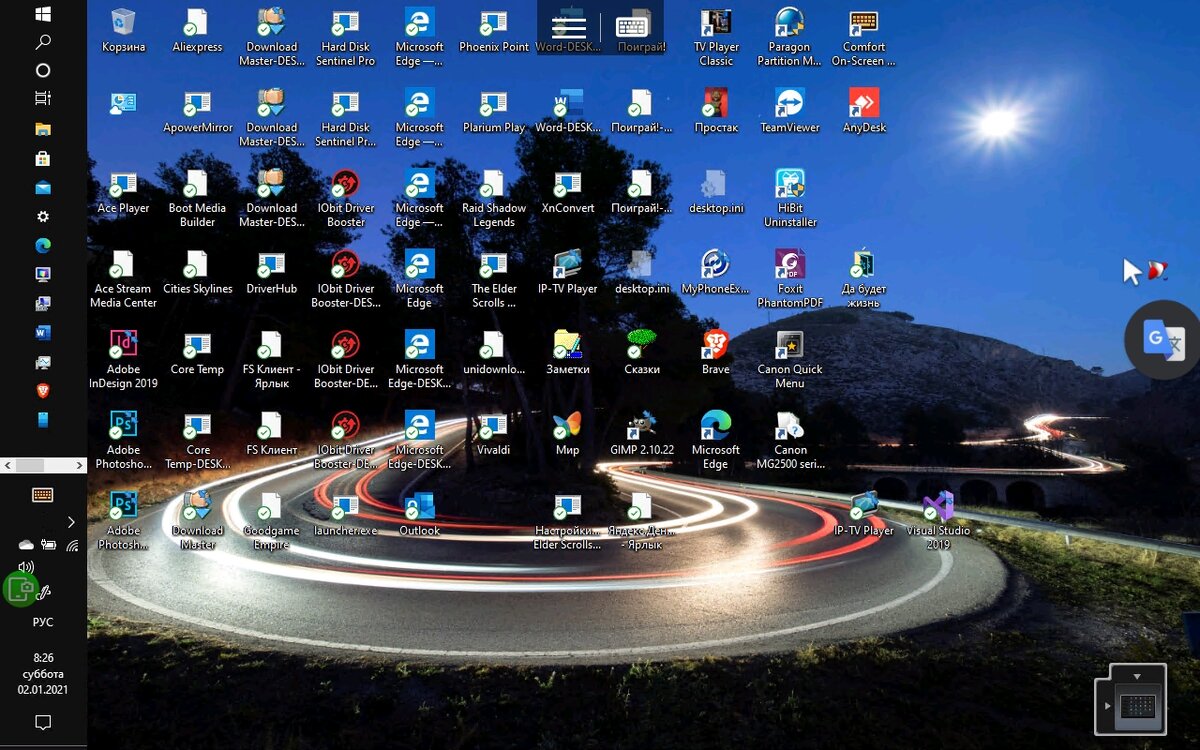This screenshot has width=1200, height=750.
Task: Open Boot Media Builder icon
Action: click(197, 199)
